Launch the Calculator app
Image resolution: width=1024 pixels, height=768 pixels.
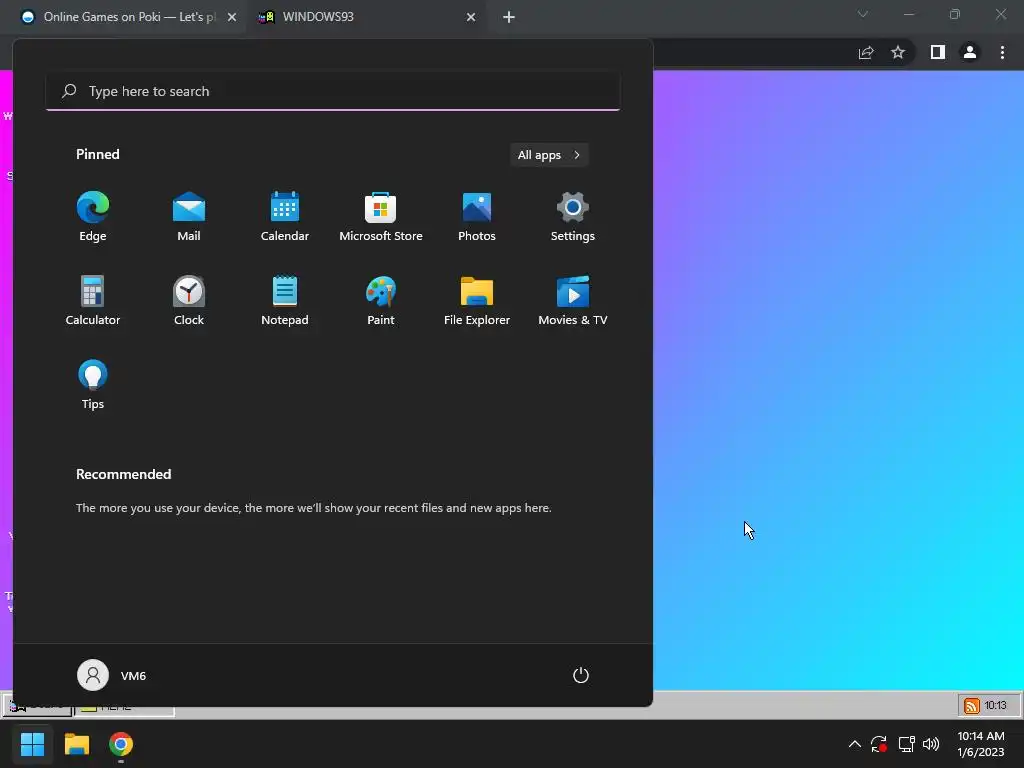pyautogui.click(x=93, y=300)
